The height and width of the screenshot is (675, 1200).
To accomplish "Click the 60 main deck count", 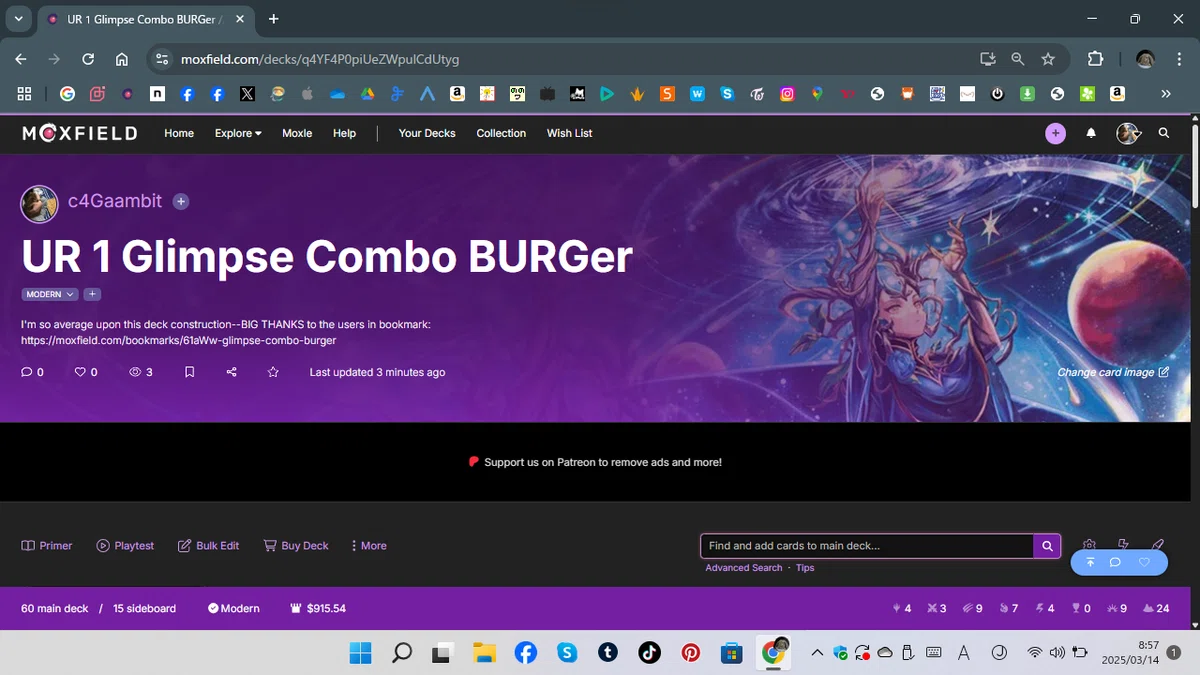I will (55, 608).
